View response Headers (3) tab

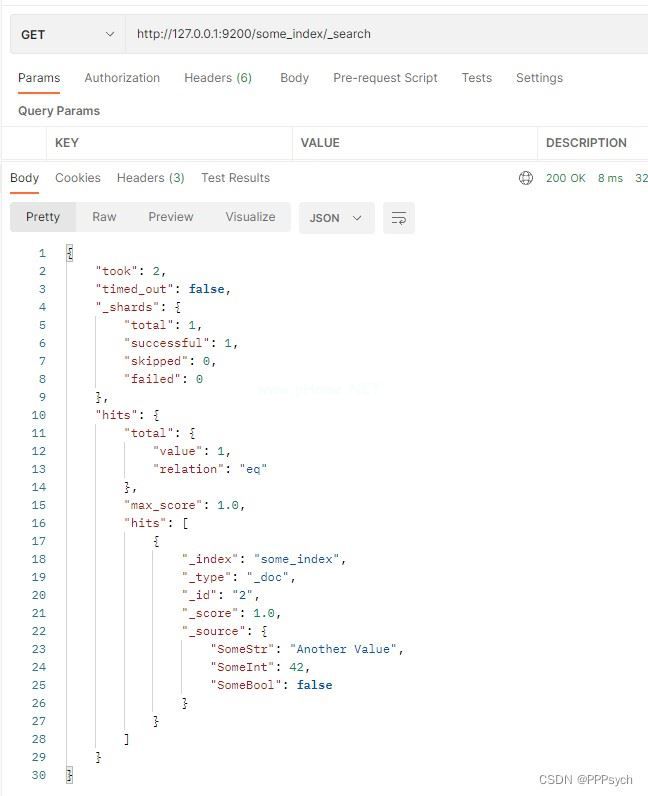pyautogui.click(x=151, y=178)
